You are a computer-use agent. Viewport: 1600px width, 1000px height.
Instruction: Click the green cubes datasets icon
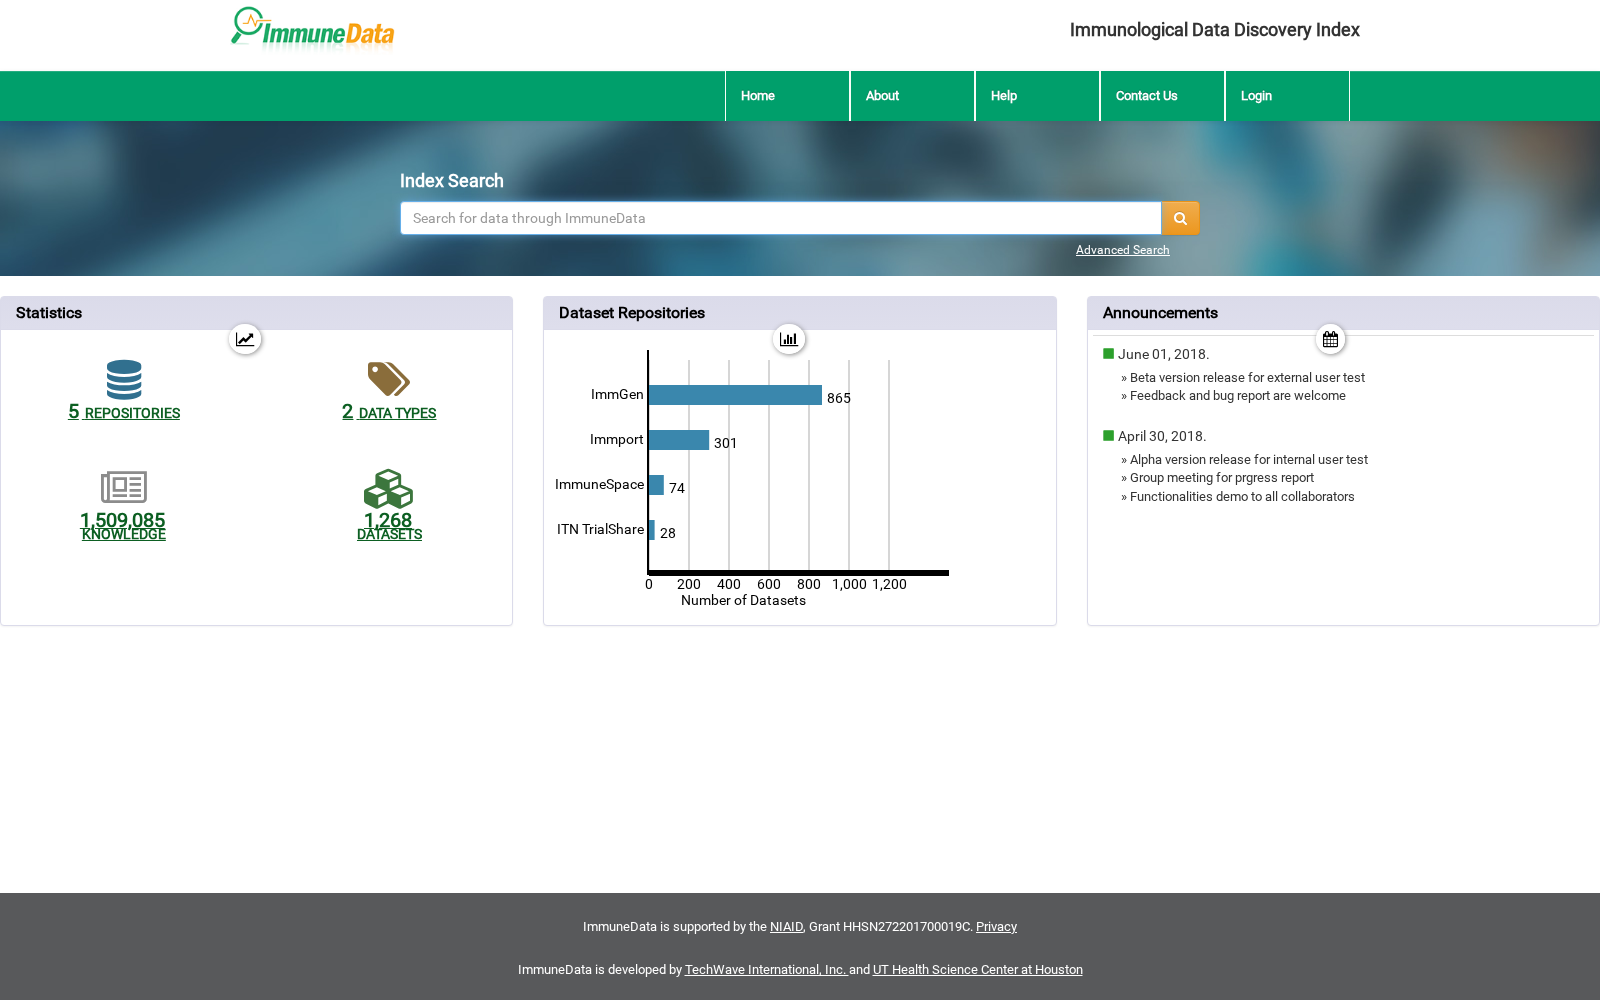pos(389,489)
